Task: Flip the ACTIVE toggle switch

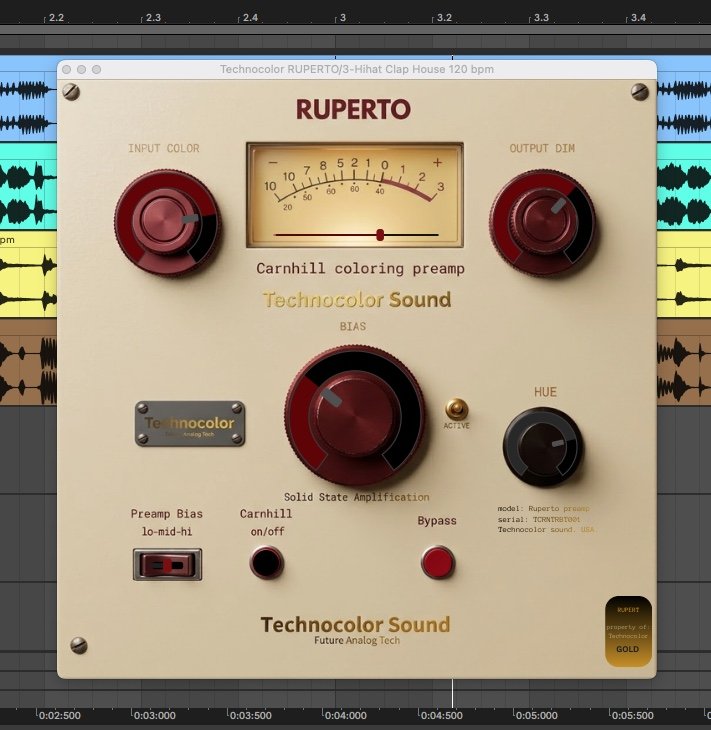Action: pos(456,409)
